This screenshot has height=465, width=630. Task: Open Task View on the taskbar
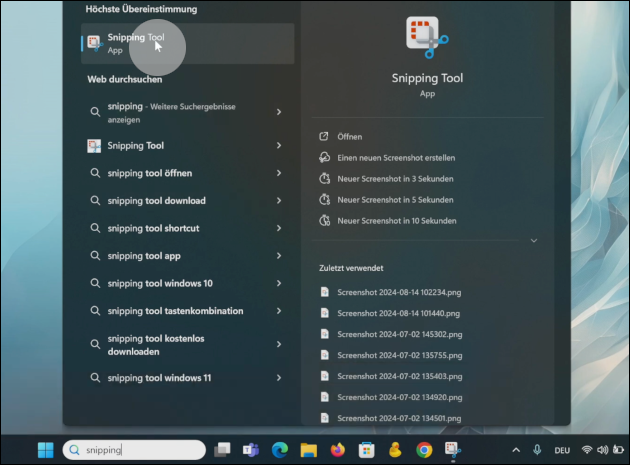(222, 450)
